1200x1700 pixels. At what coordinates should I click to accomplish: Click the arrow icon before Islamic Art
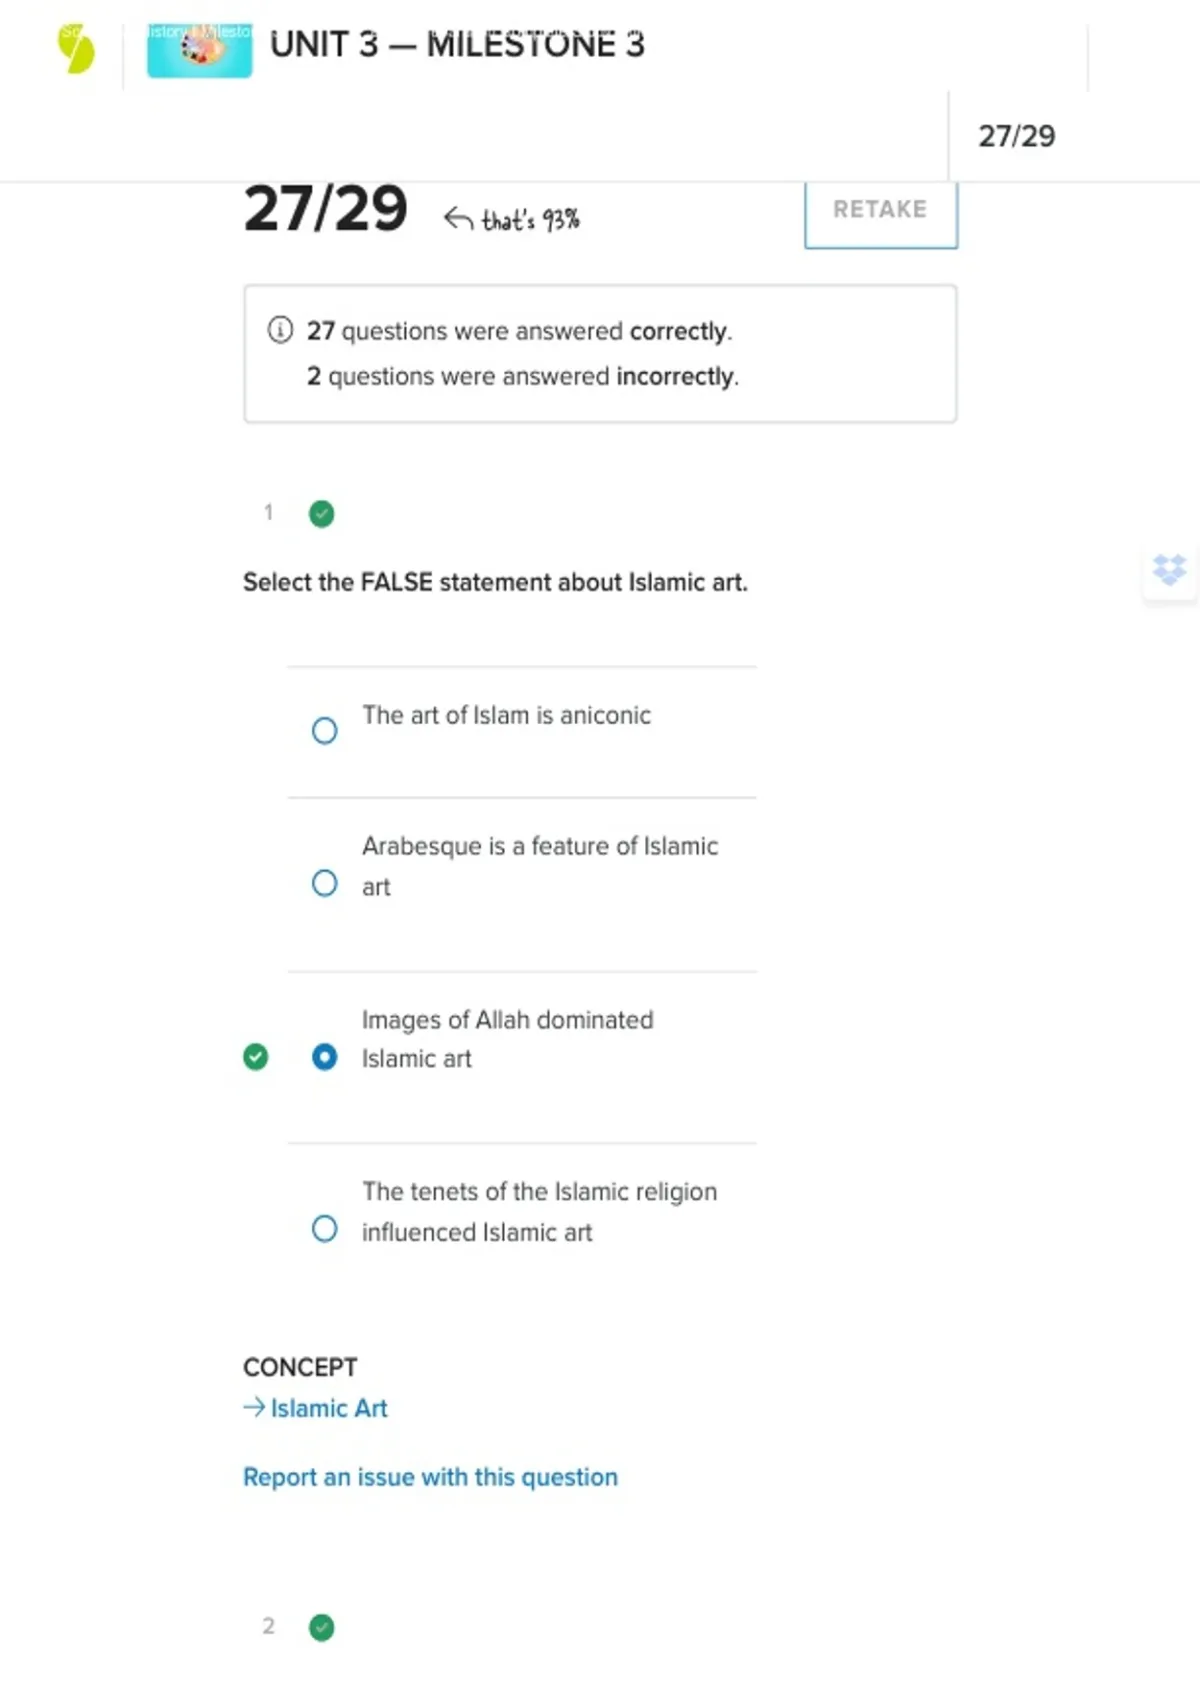click(254, 1408)
